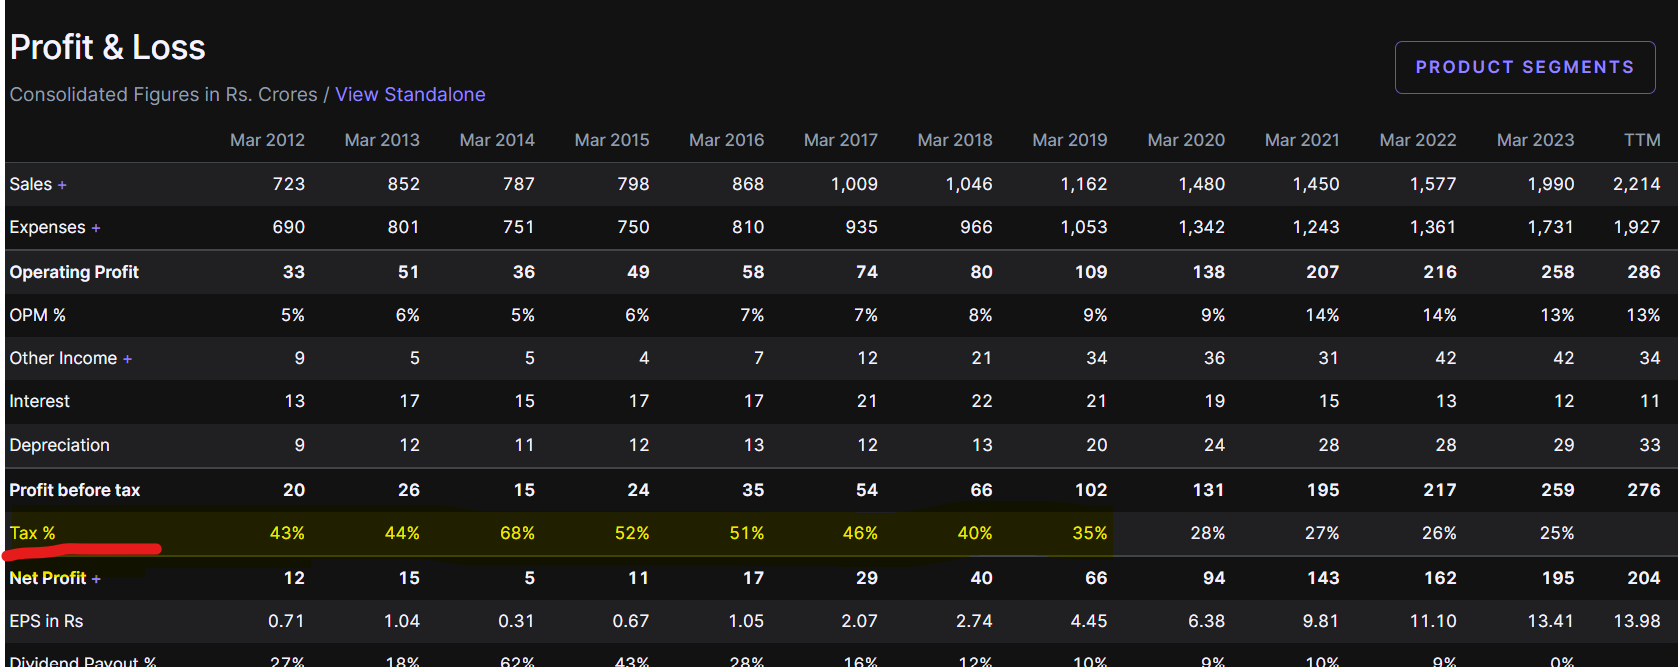Click the Mar 2023 column header

point(1534,140)
